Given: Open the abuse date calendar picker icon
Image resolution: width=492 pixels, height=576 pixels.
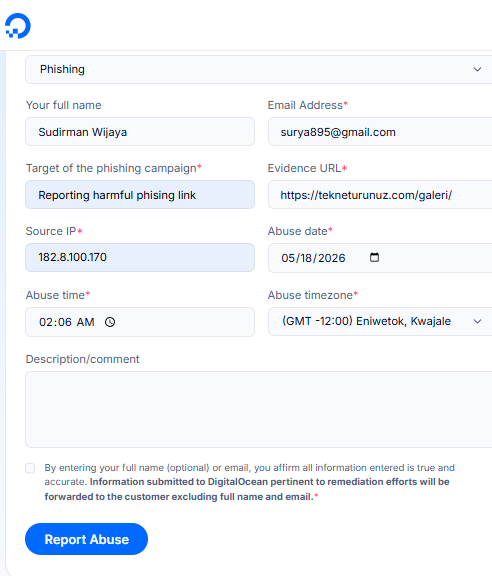Looking at the screenshot, I should click(374, 257).
